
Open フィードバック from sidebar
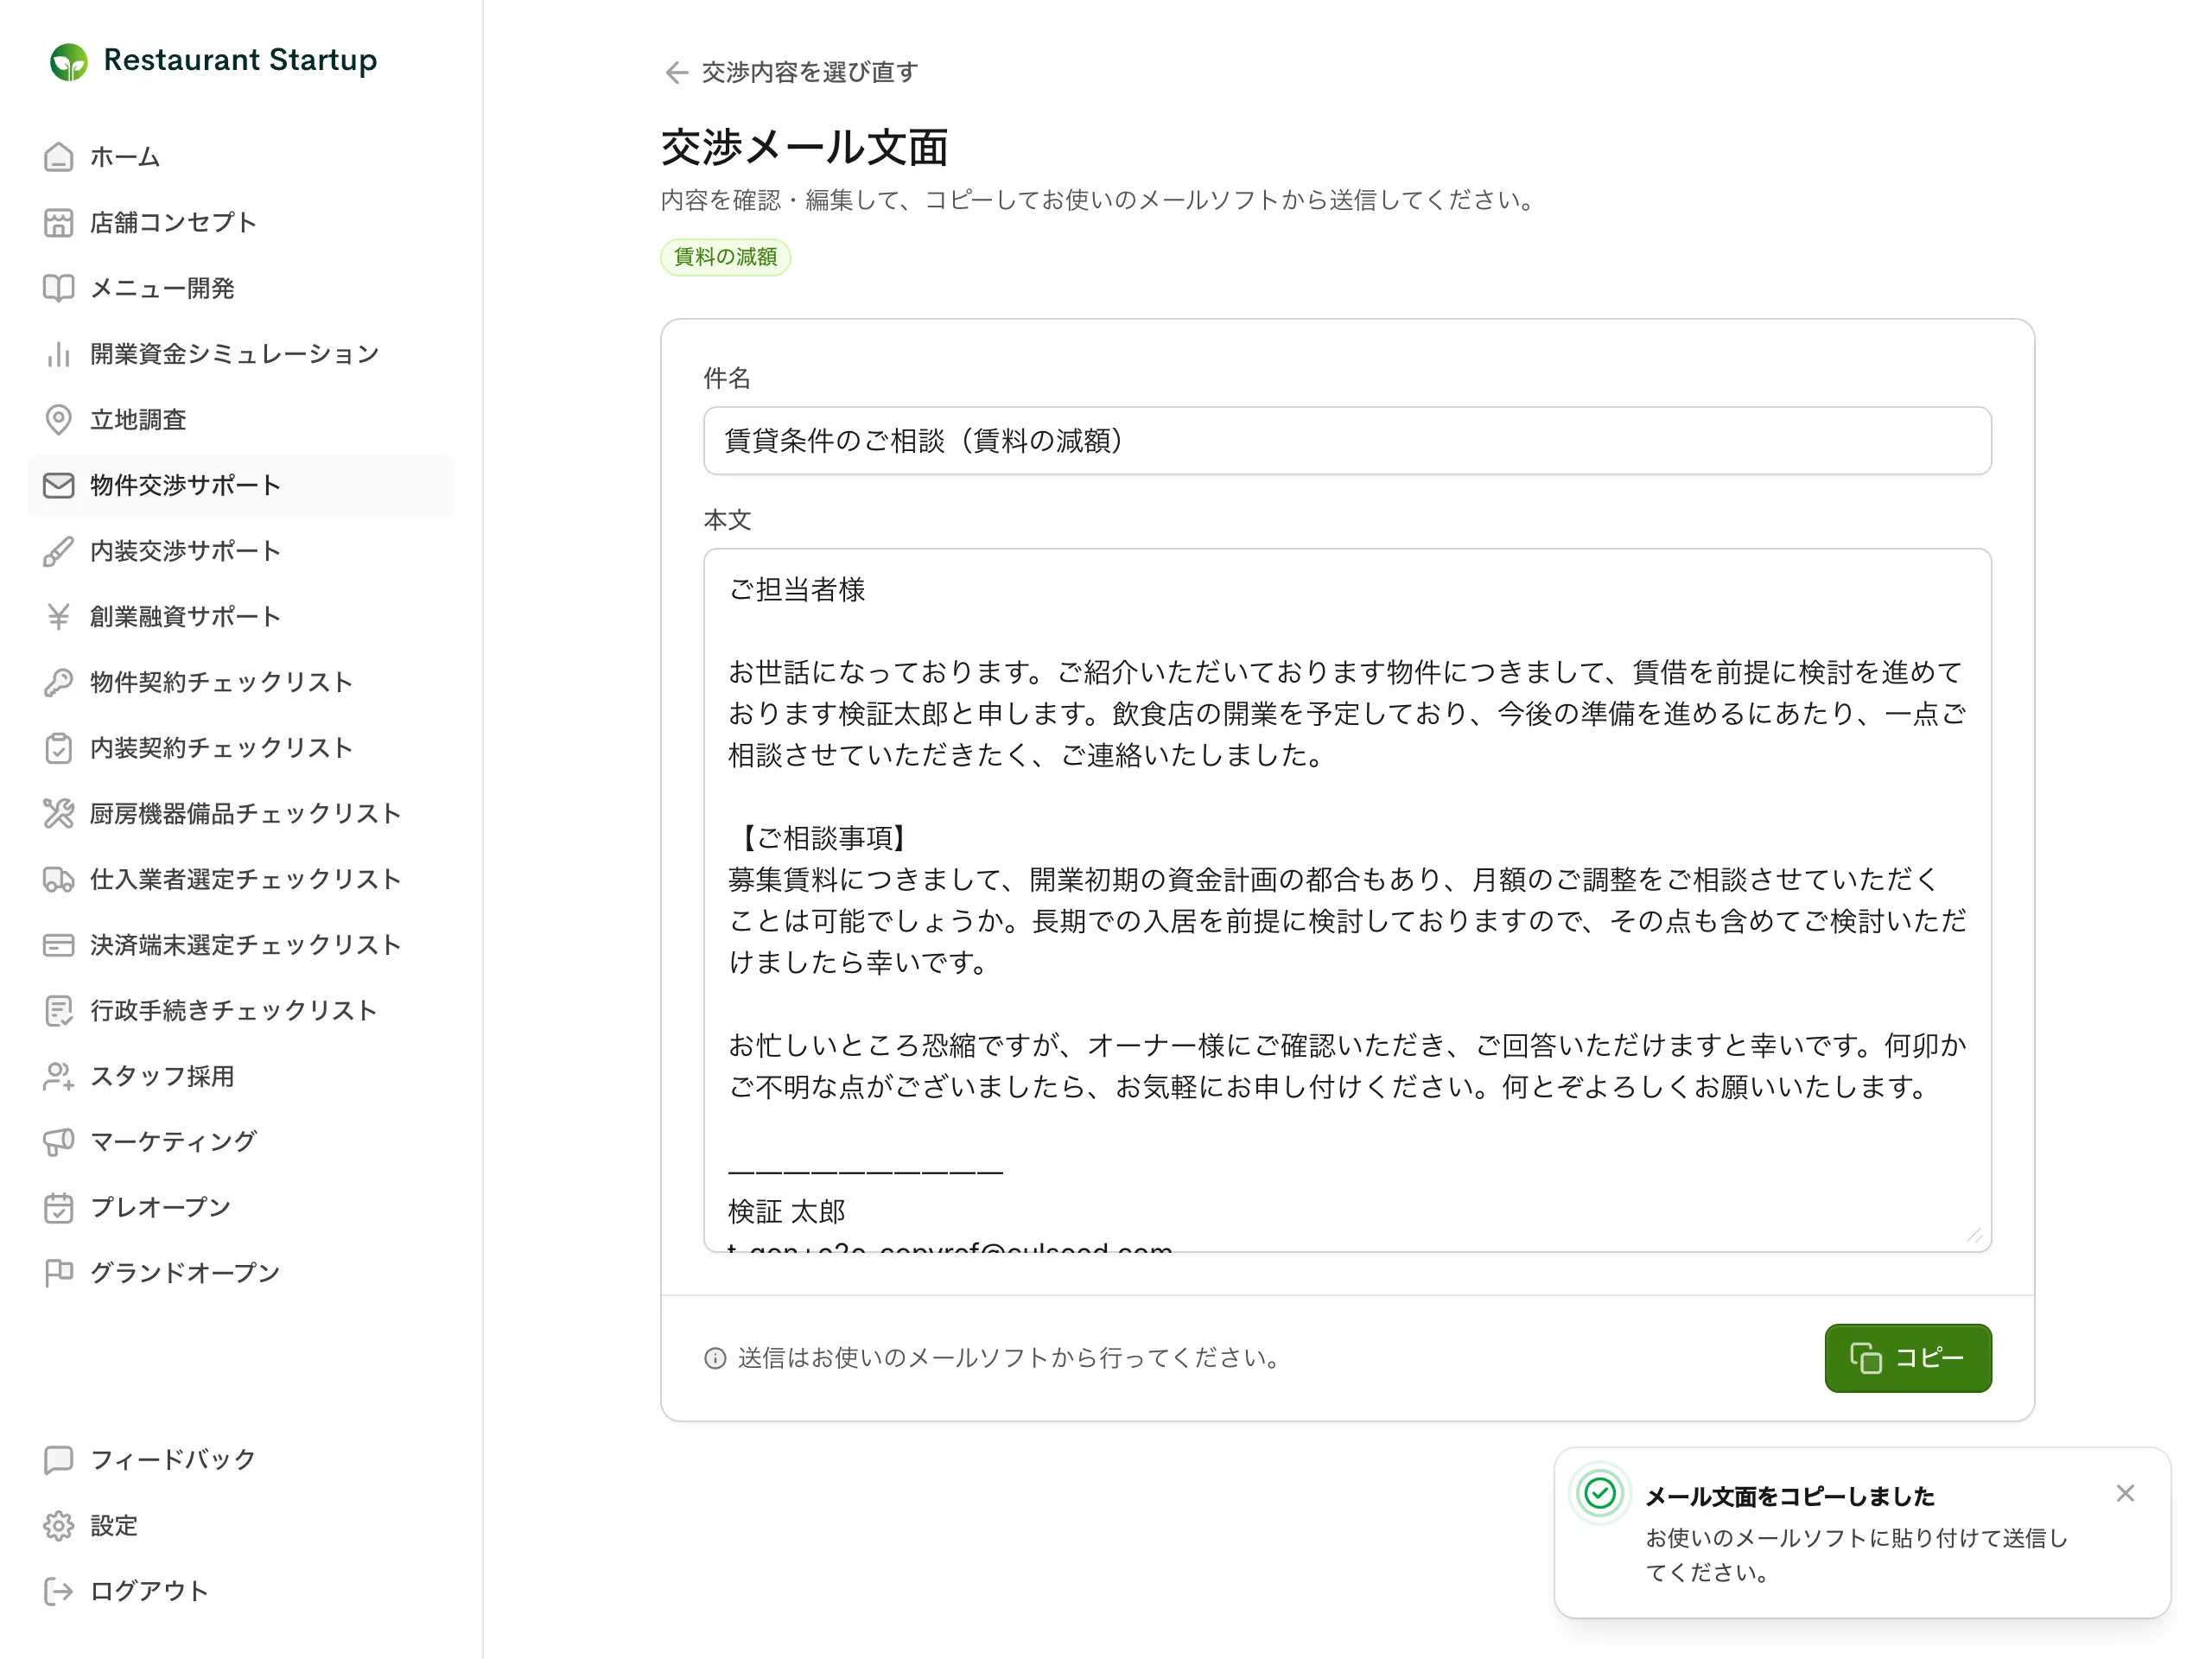pos(241,1460)
